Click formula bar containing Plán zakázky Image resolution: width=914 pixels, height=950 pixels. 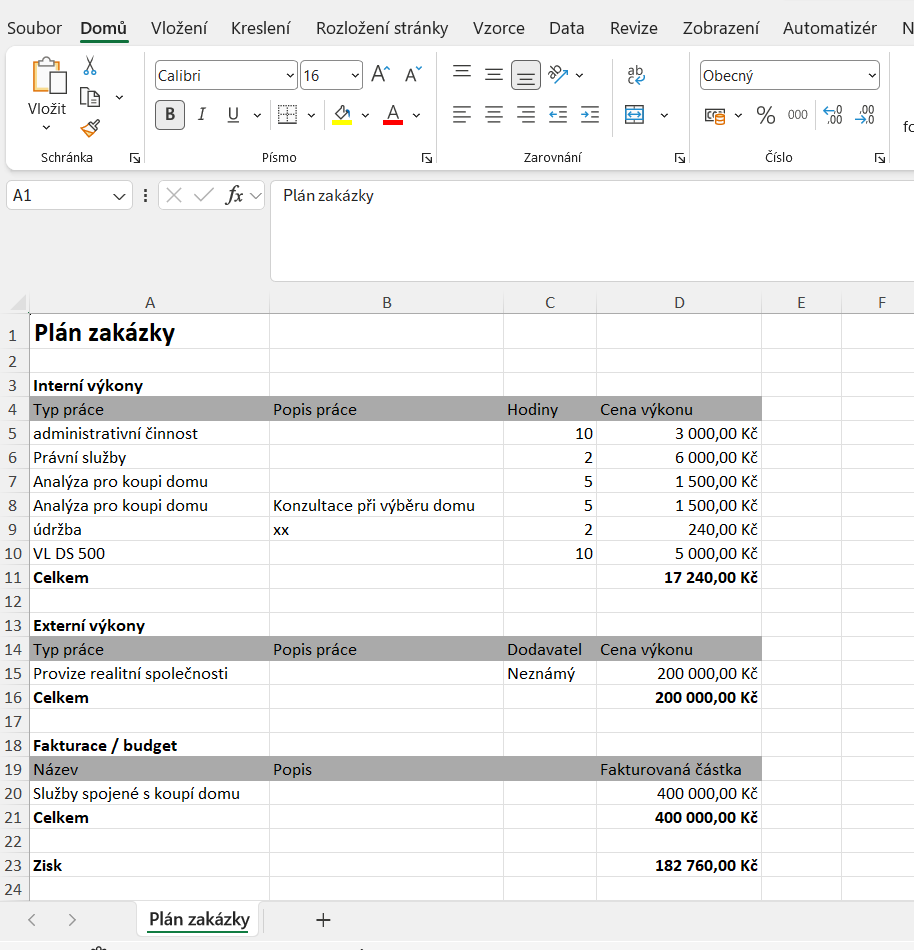click(x=592, y=231)
